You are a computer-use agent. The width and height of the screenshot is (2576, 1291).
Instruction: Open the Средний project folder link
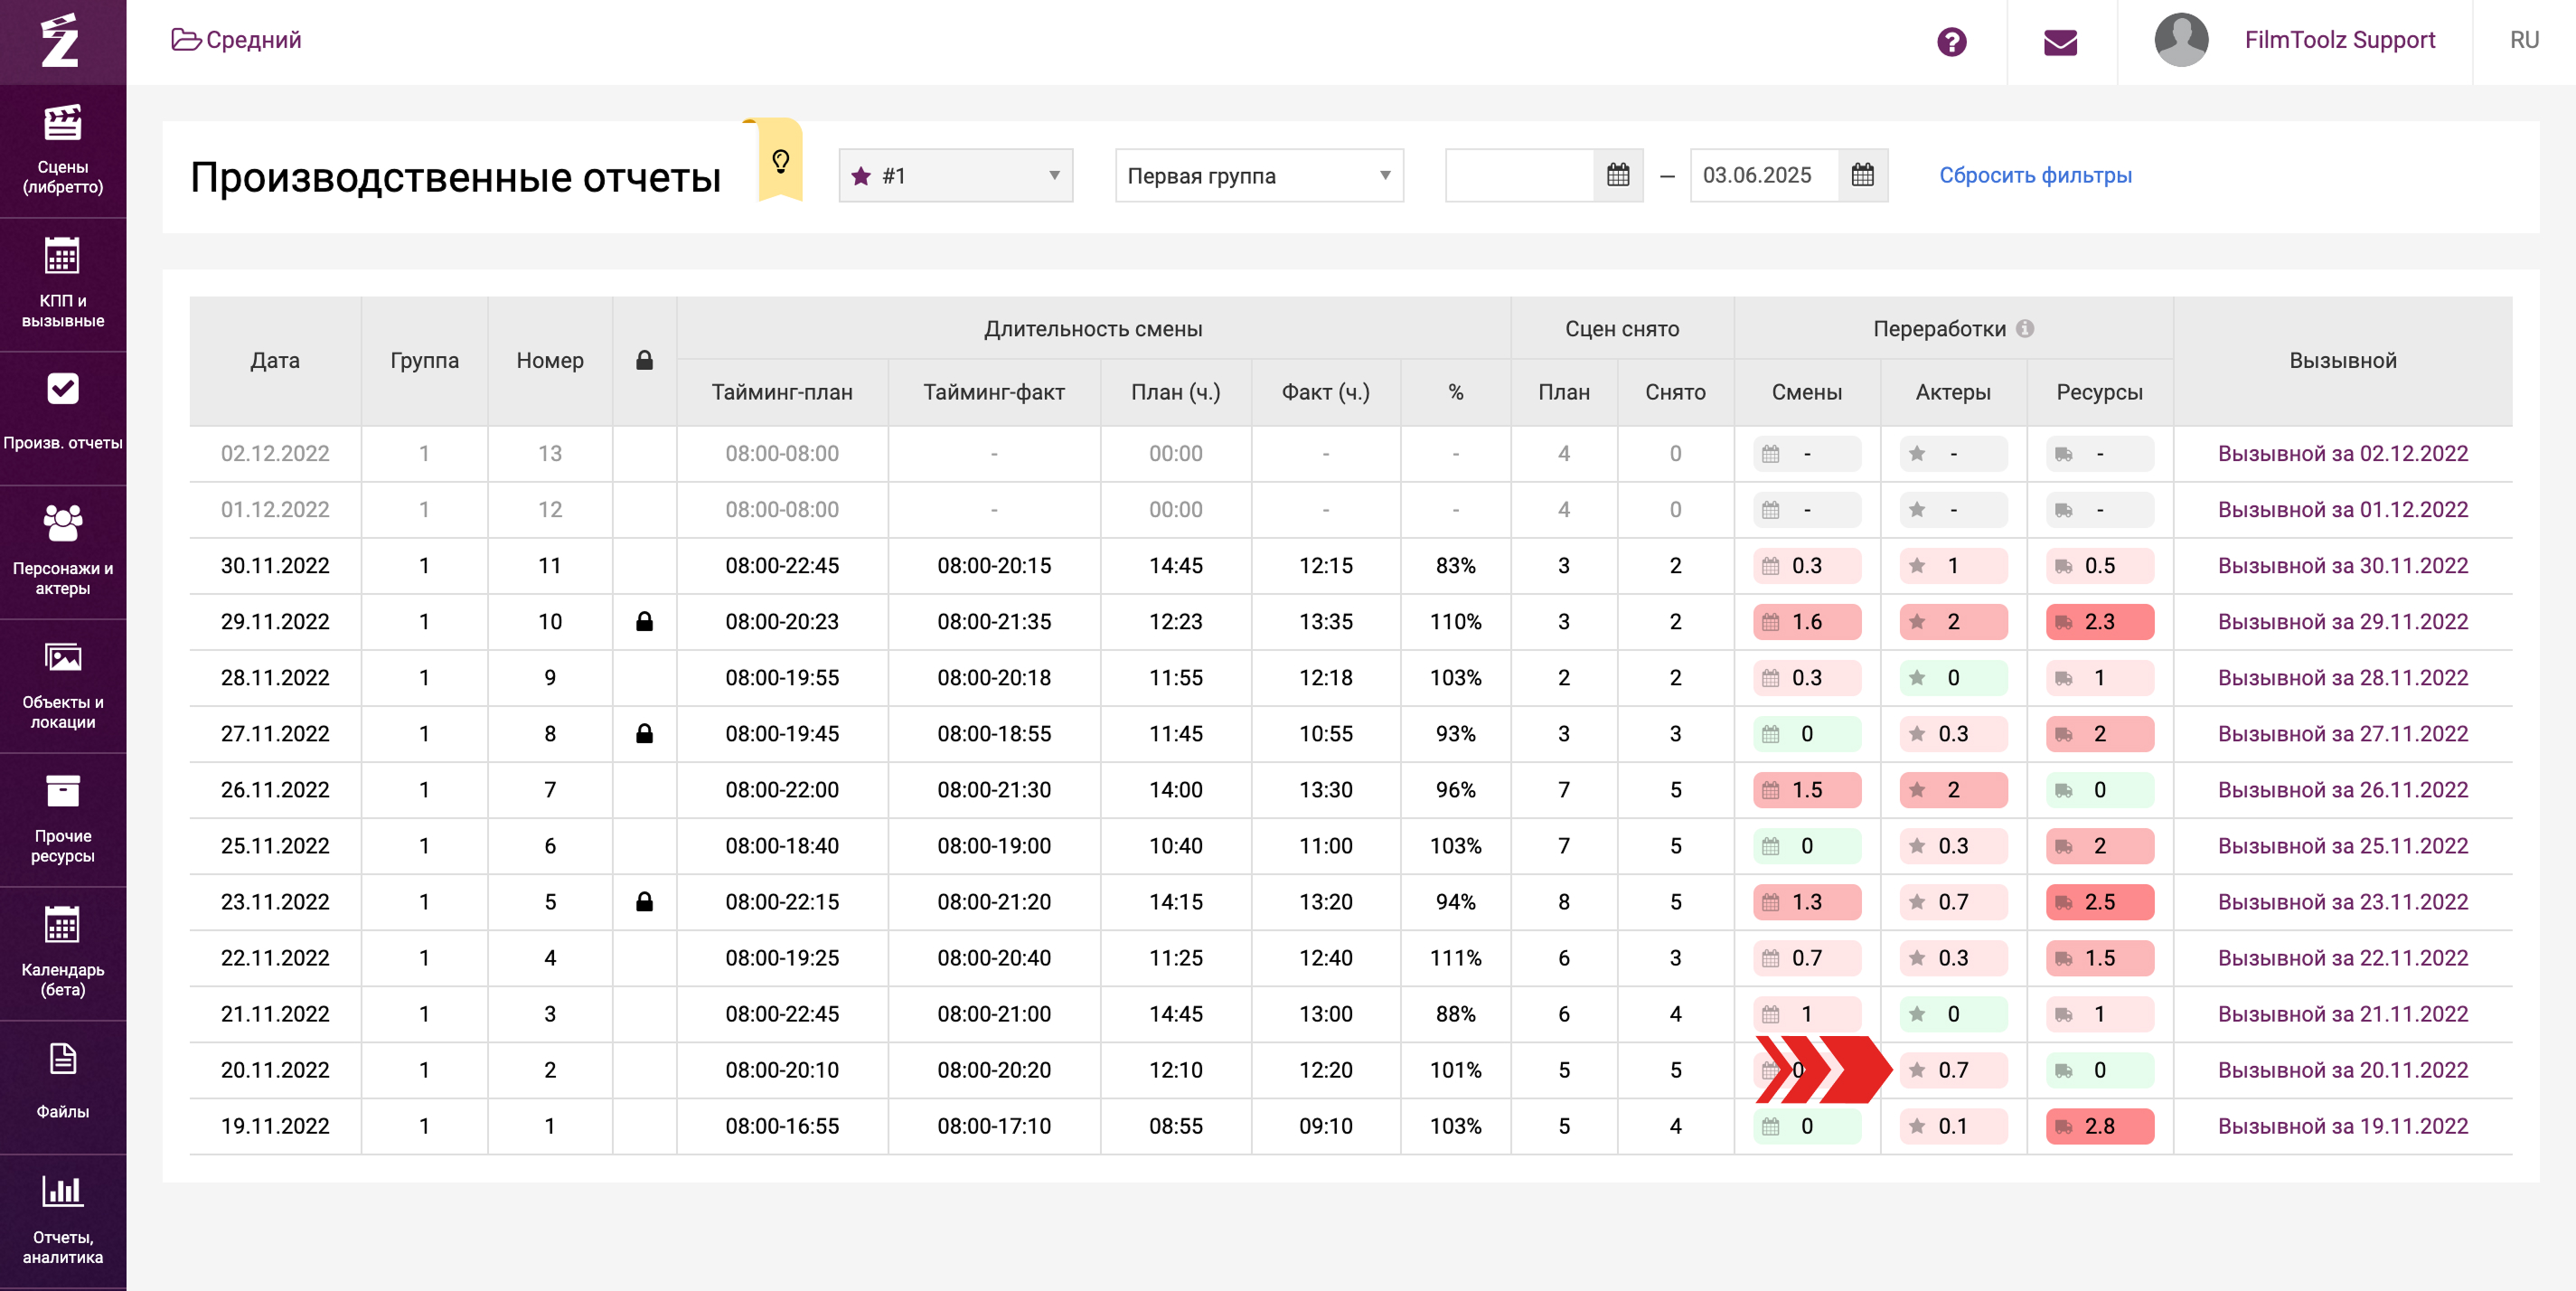click(237, 40)
